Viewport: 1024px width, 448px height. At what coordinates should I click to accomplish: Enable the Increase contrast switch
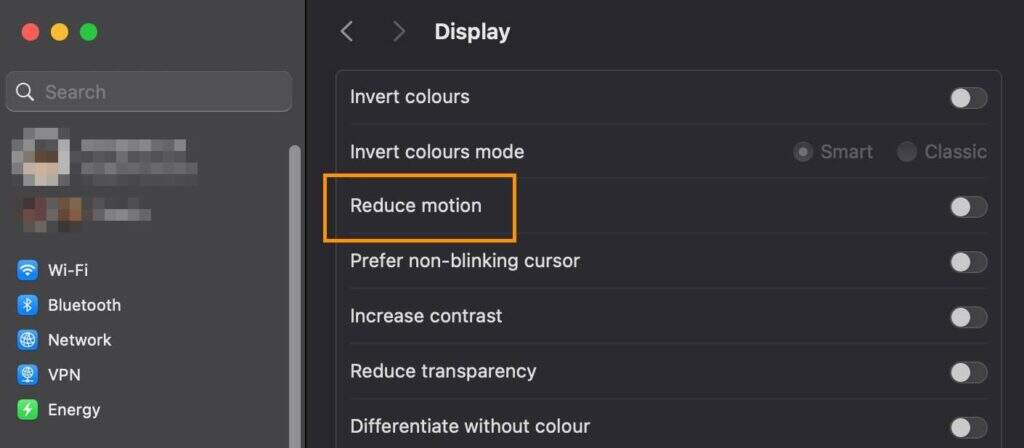[x=967, y=317]
